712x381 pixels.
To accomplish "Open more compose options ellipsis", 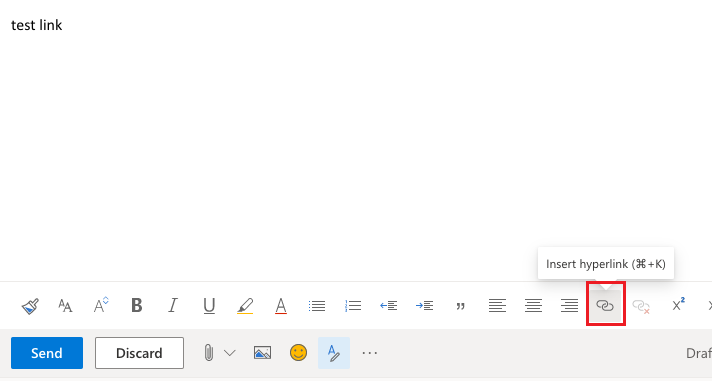I will pos(370,353).
